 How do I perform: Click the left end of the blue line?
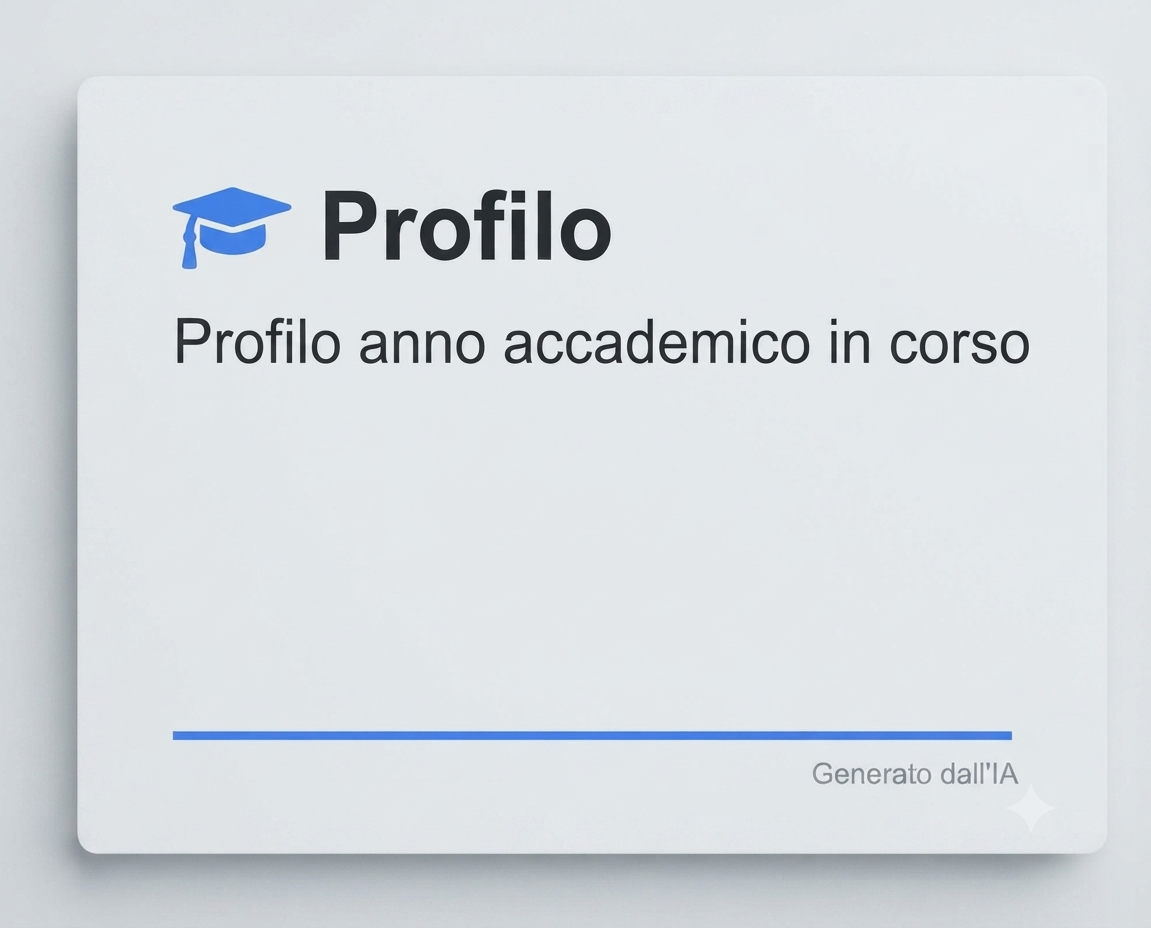178,736
